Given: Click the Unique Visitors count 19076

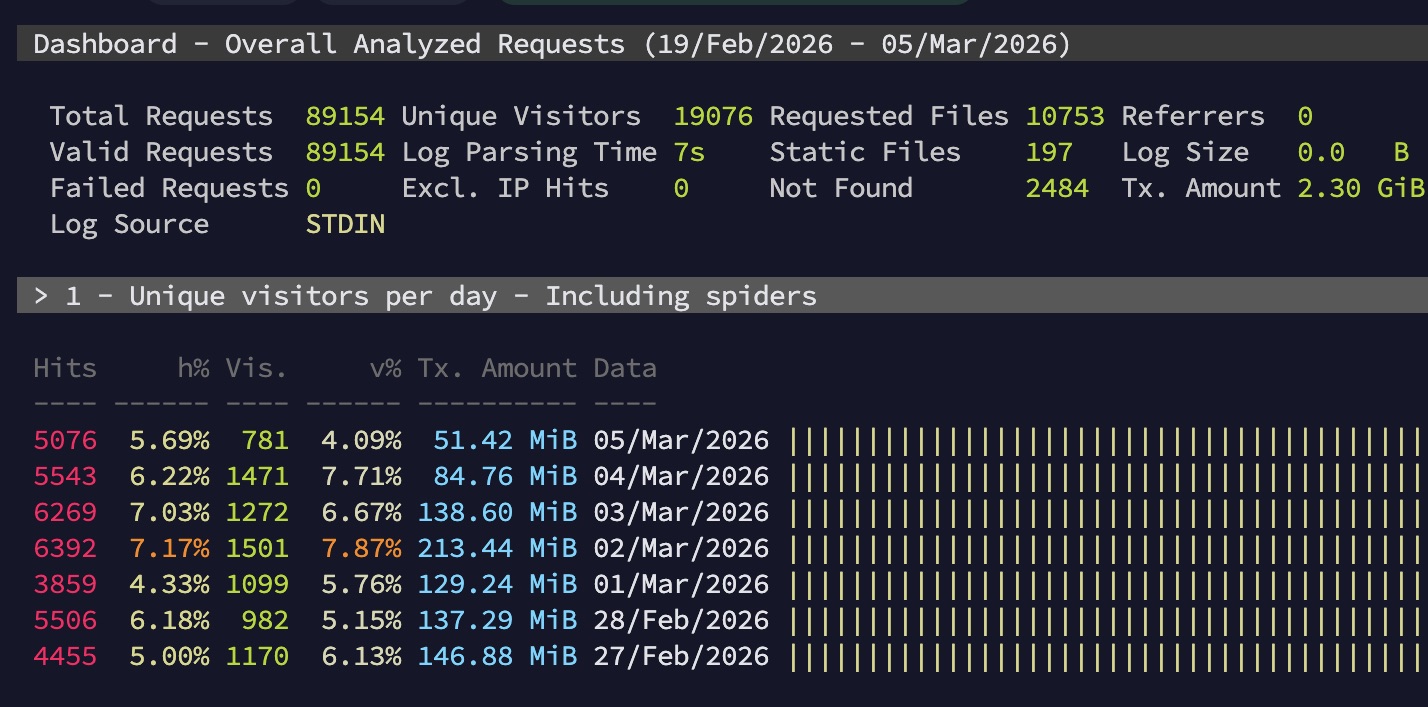Looking at the screenshot, I should point(713,117).
